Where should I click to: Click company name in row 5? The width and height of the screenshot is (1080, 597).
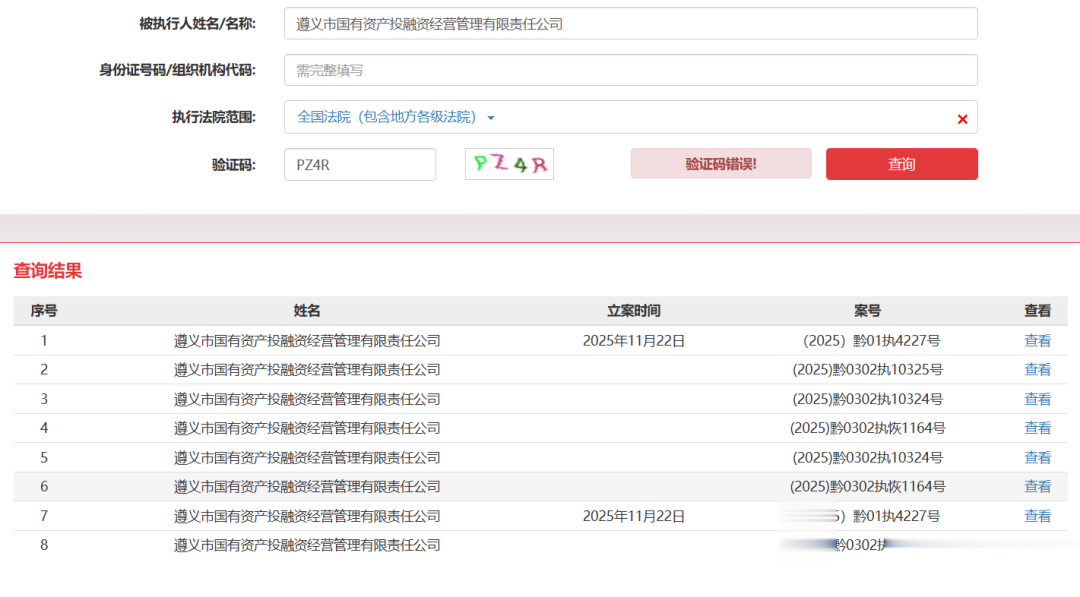tap(307, 457)
